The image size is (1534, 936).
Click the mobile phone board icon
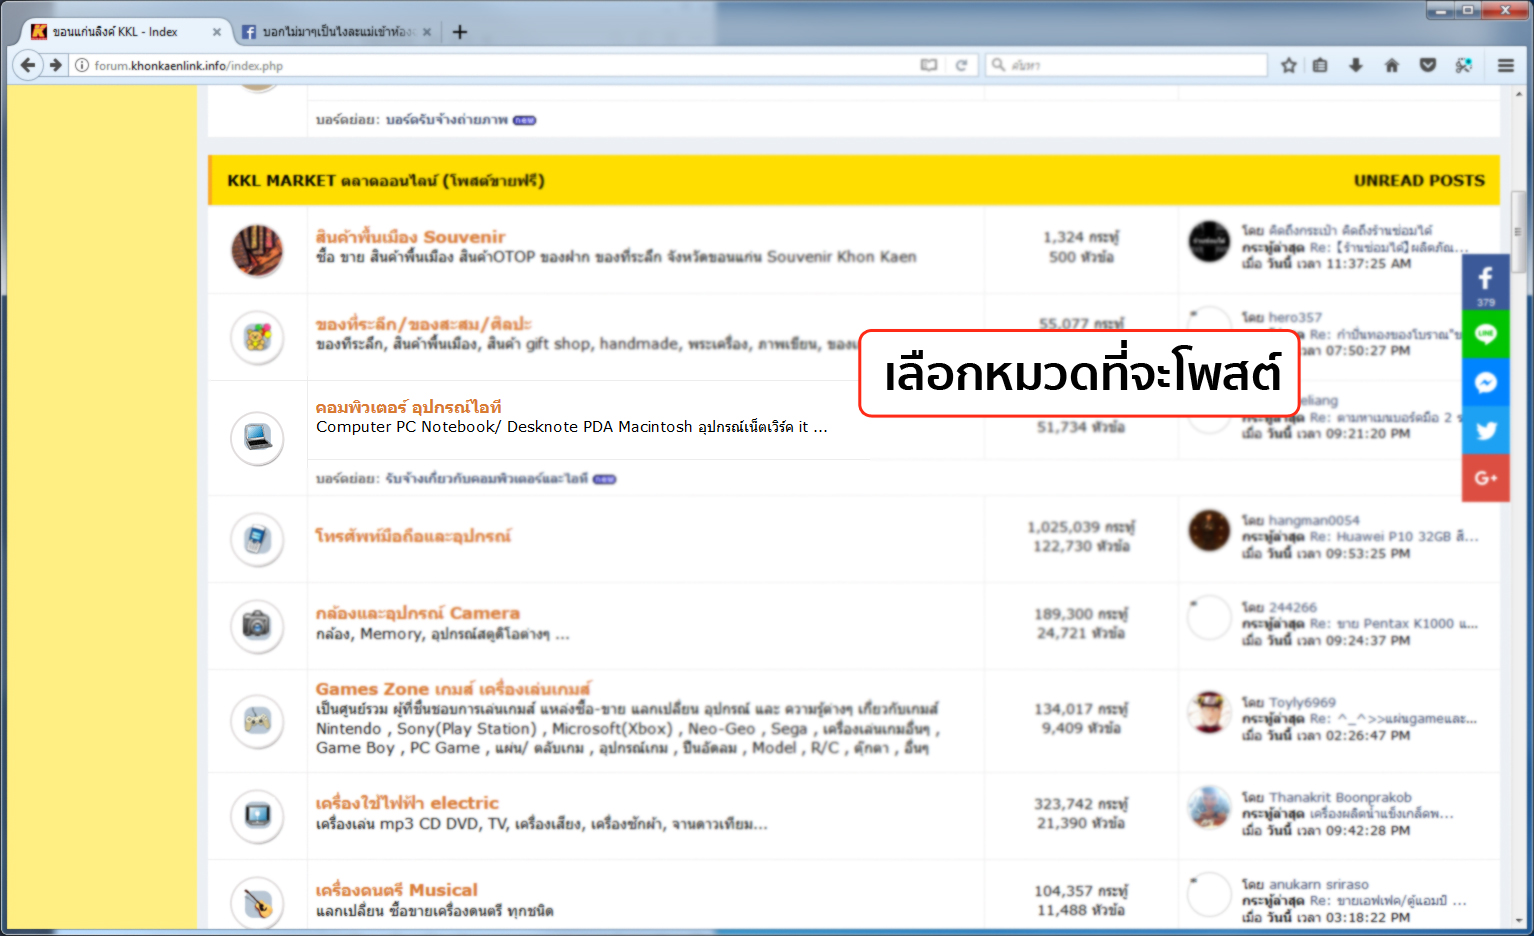[x=257, y=540]
